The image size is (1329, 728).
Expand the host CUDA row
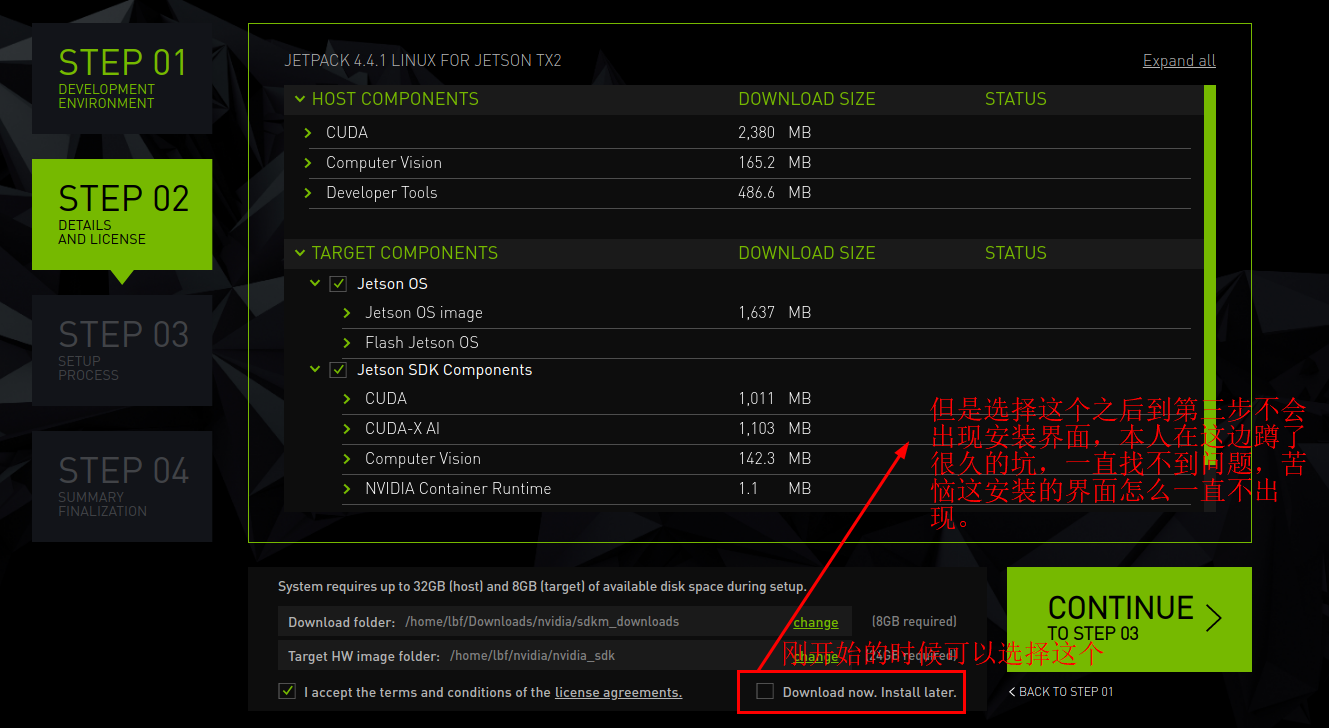tap(308, 133)
